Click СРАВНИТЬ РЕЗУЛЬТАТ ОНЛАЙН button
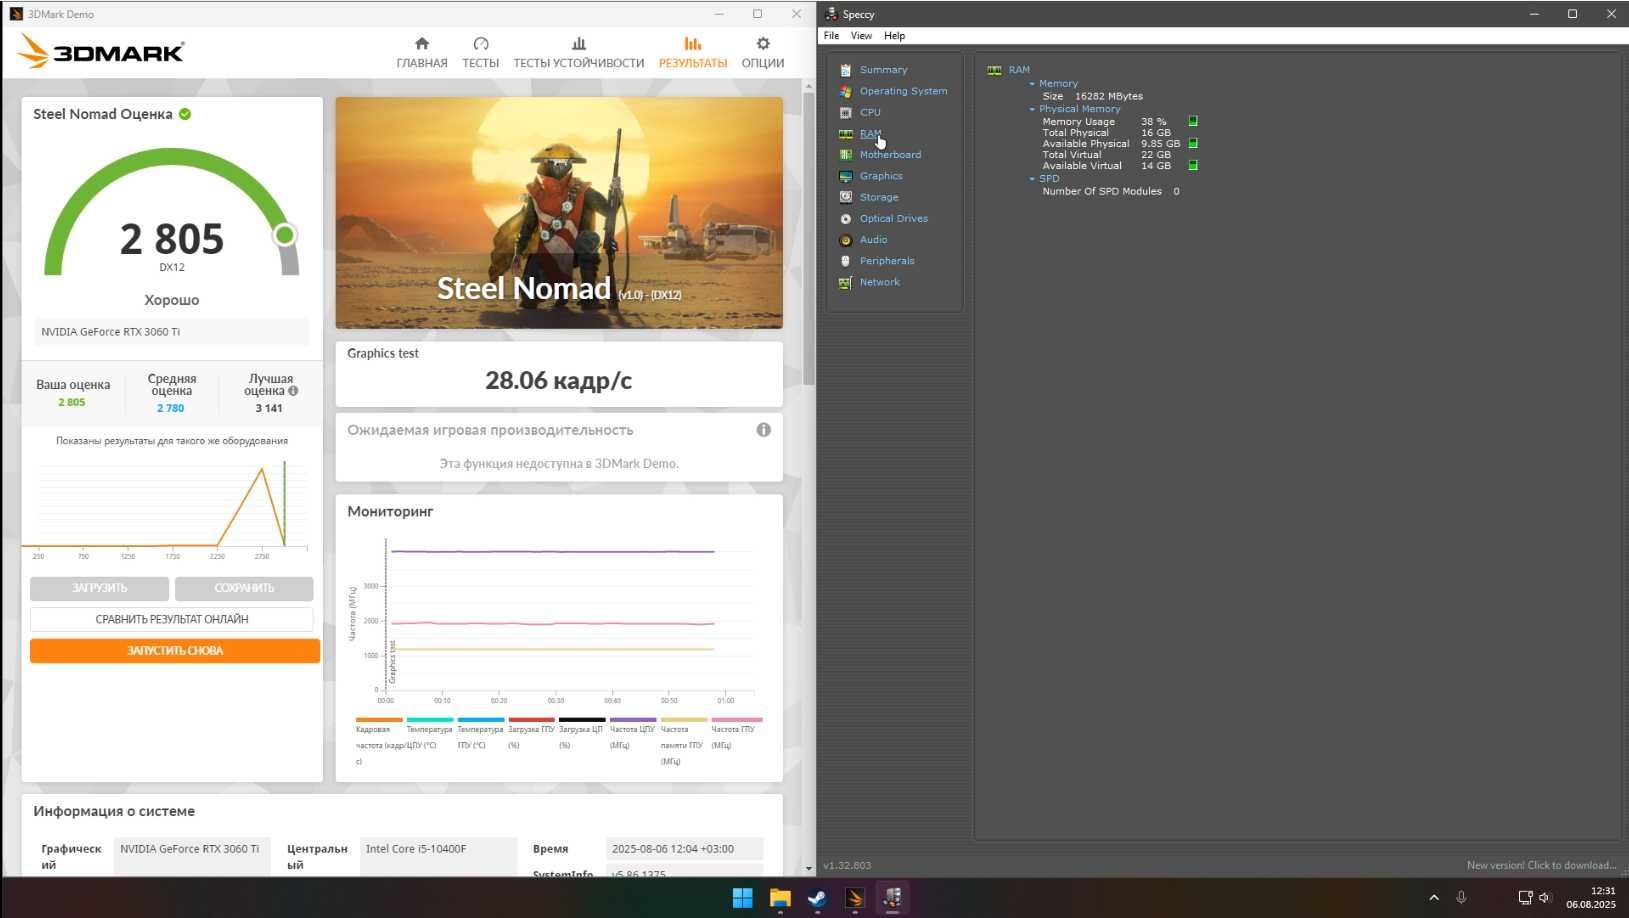1629x918 pixels. (172, 619)
